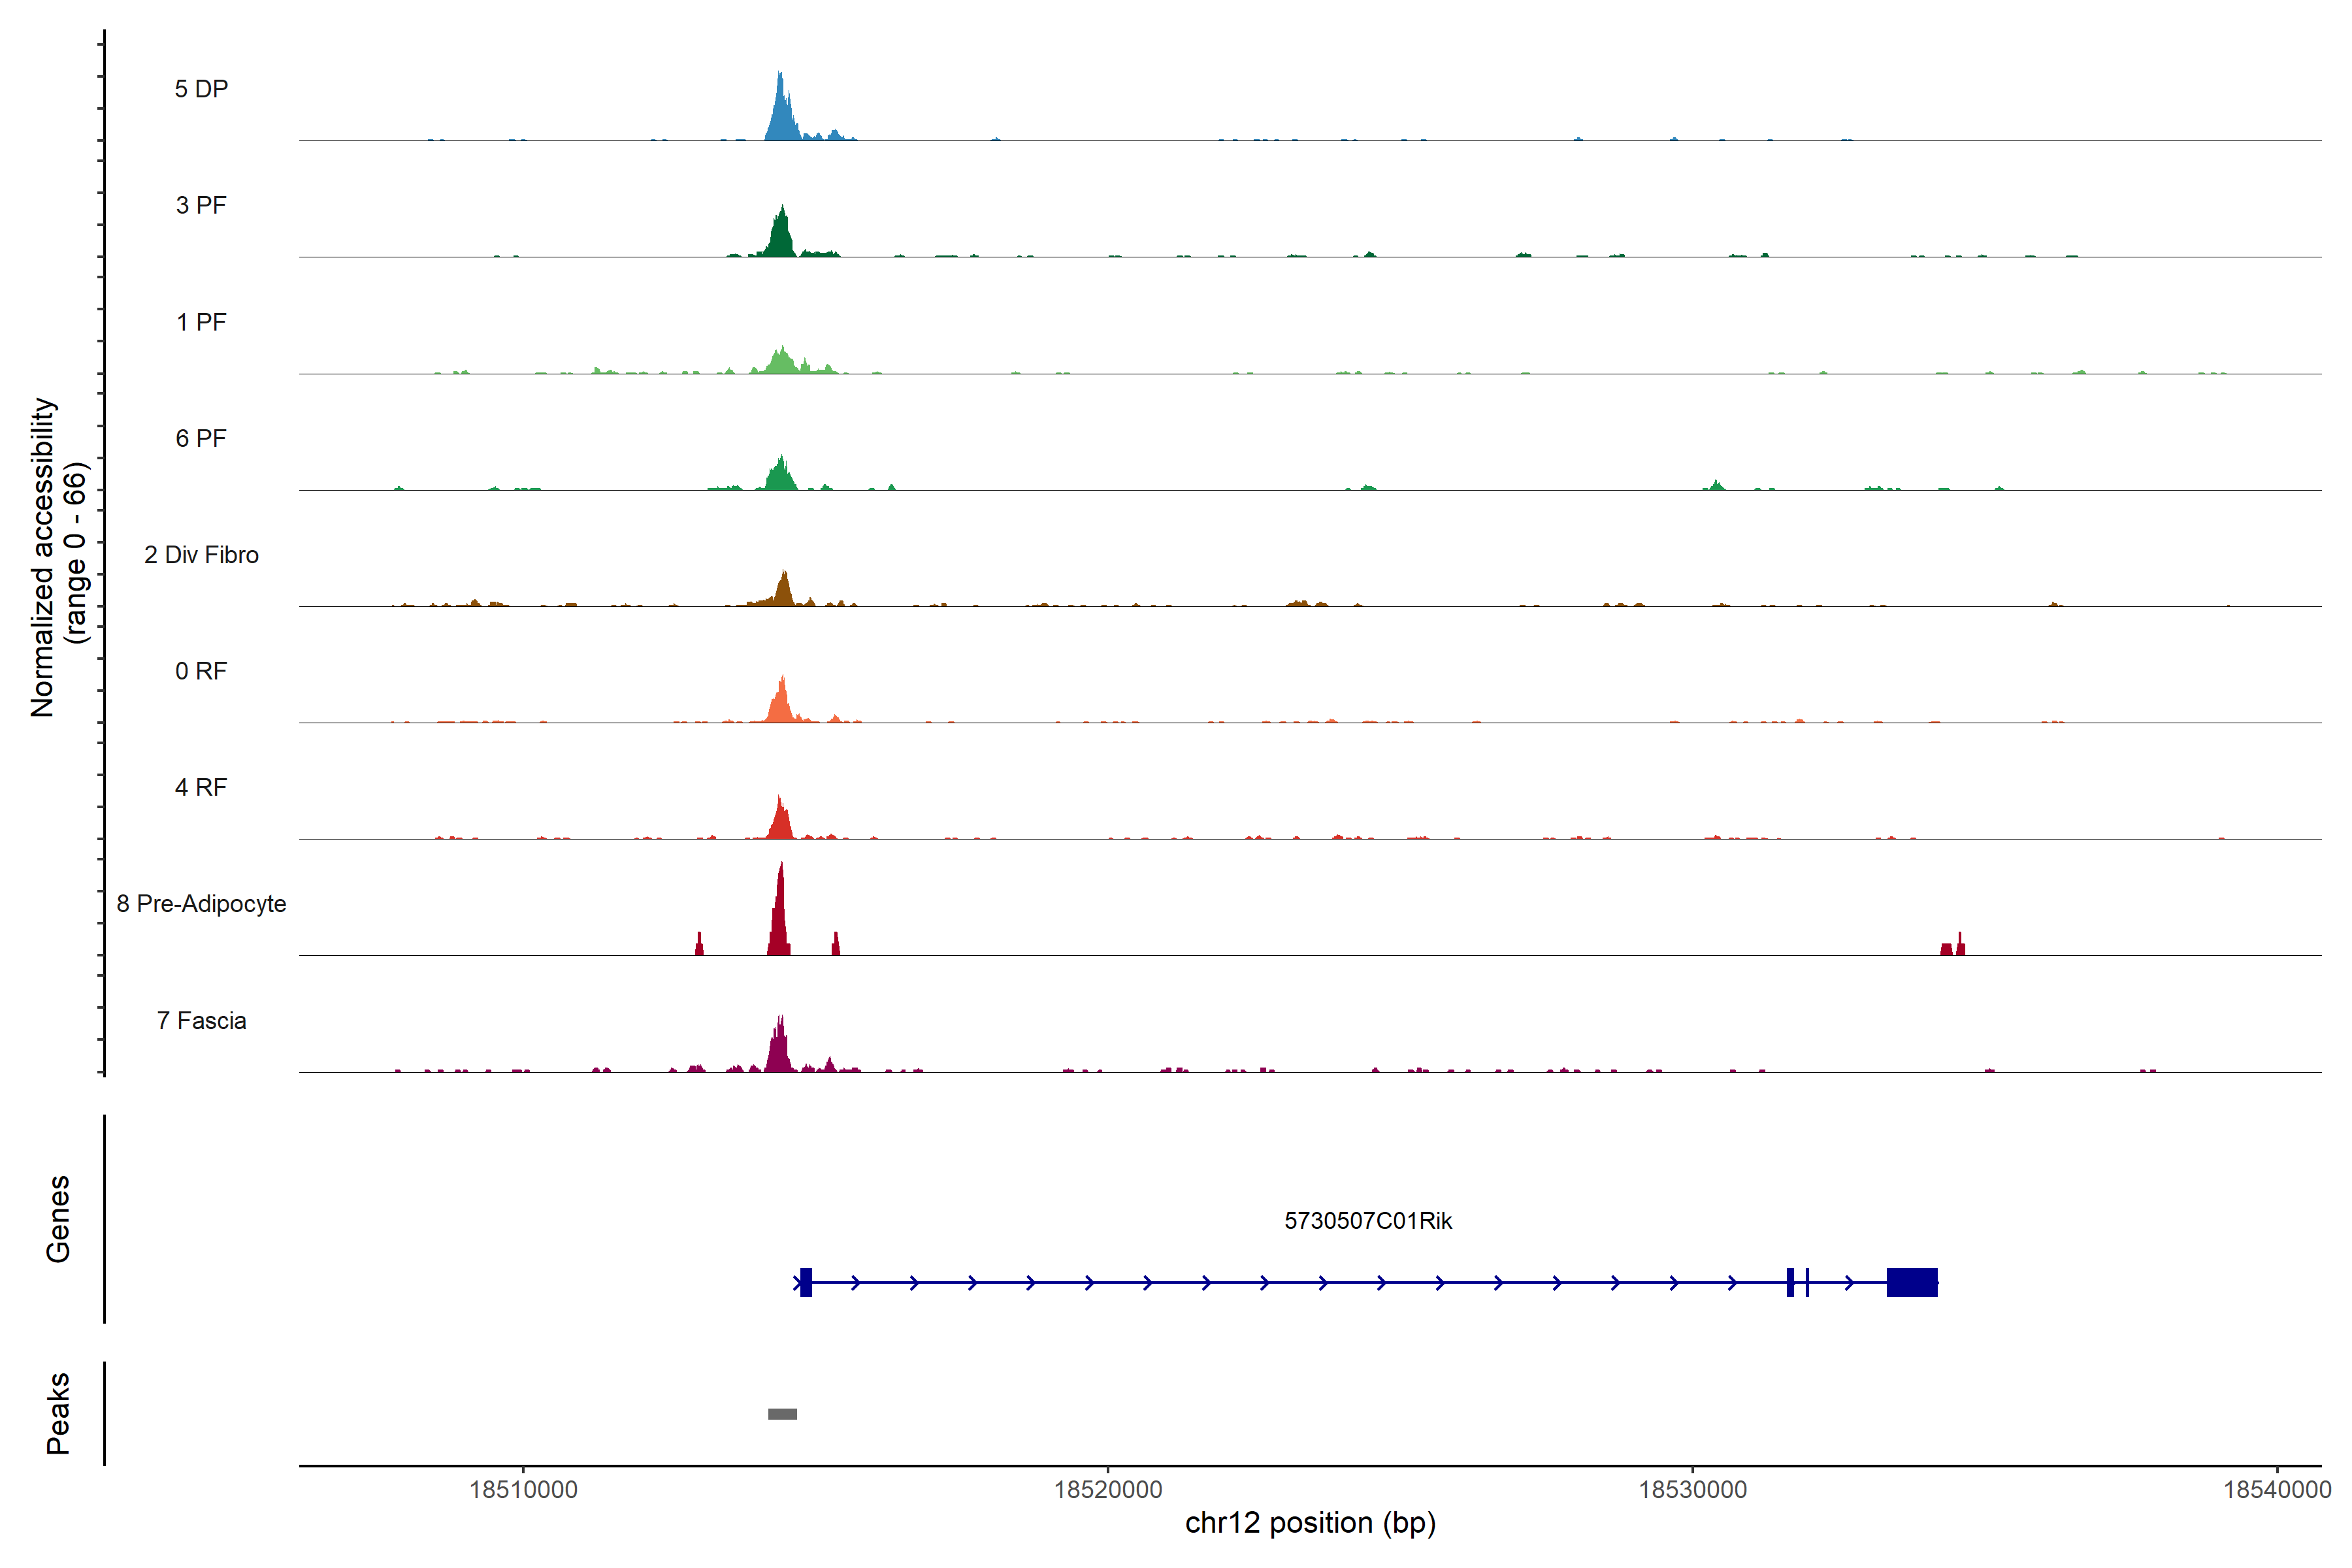Click the first exon of gene
Screen dimensions: 2352x1568
(x=806, y=1282)
